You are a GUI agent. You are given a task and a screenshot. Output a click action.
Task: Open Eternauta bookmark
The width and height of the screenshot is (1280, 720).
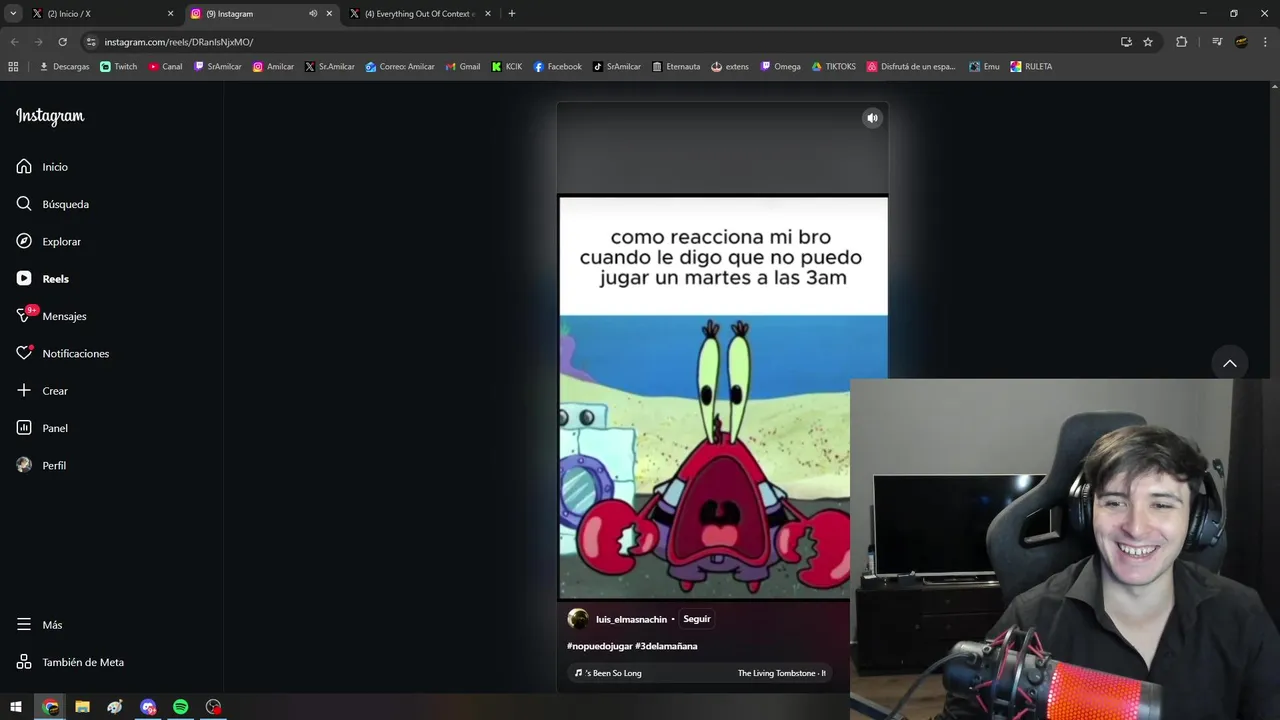tap(676, 67)
